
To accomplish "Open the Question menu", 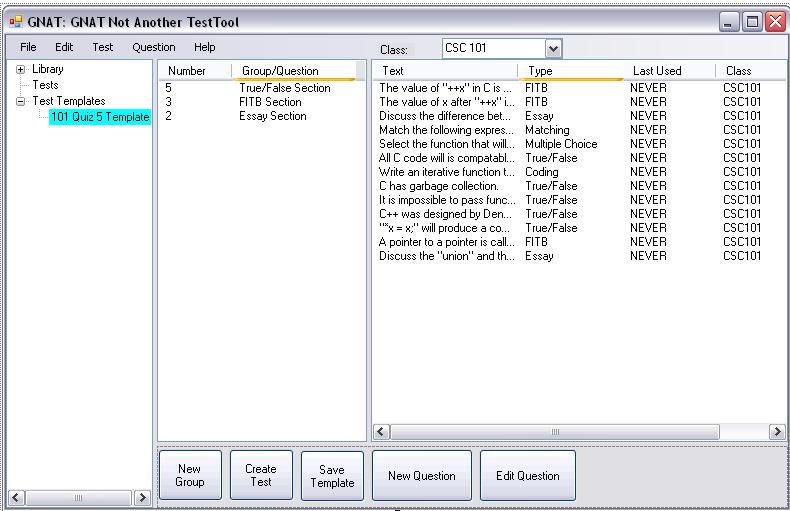I will click(153, 47).
